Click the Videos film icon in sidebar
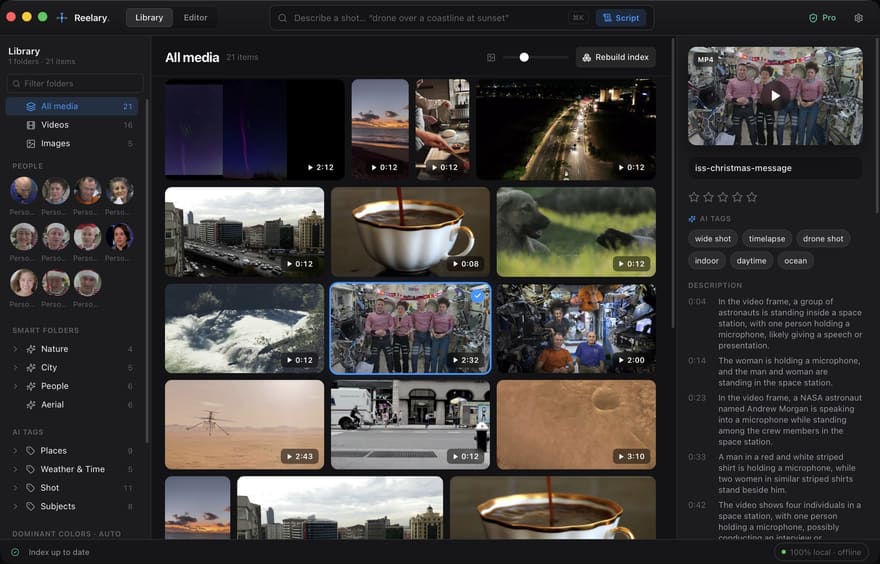 coord(31,125)
